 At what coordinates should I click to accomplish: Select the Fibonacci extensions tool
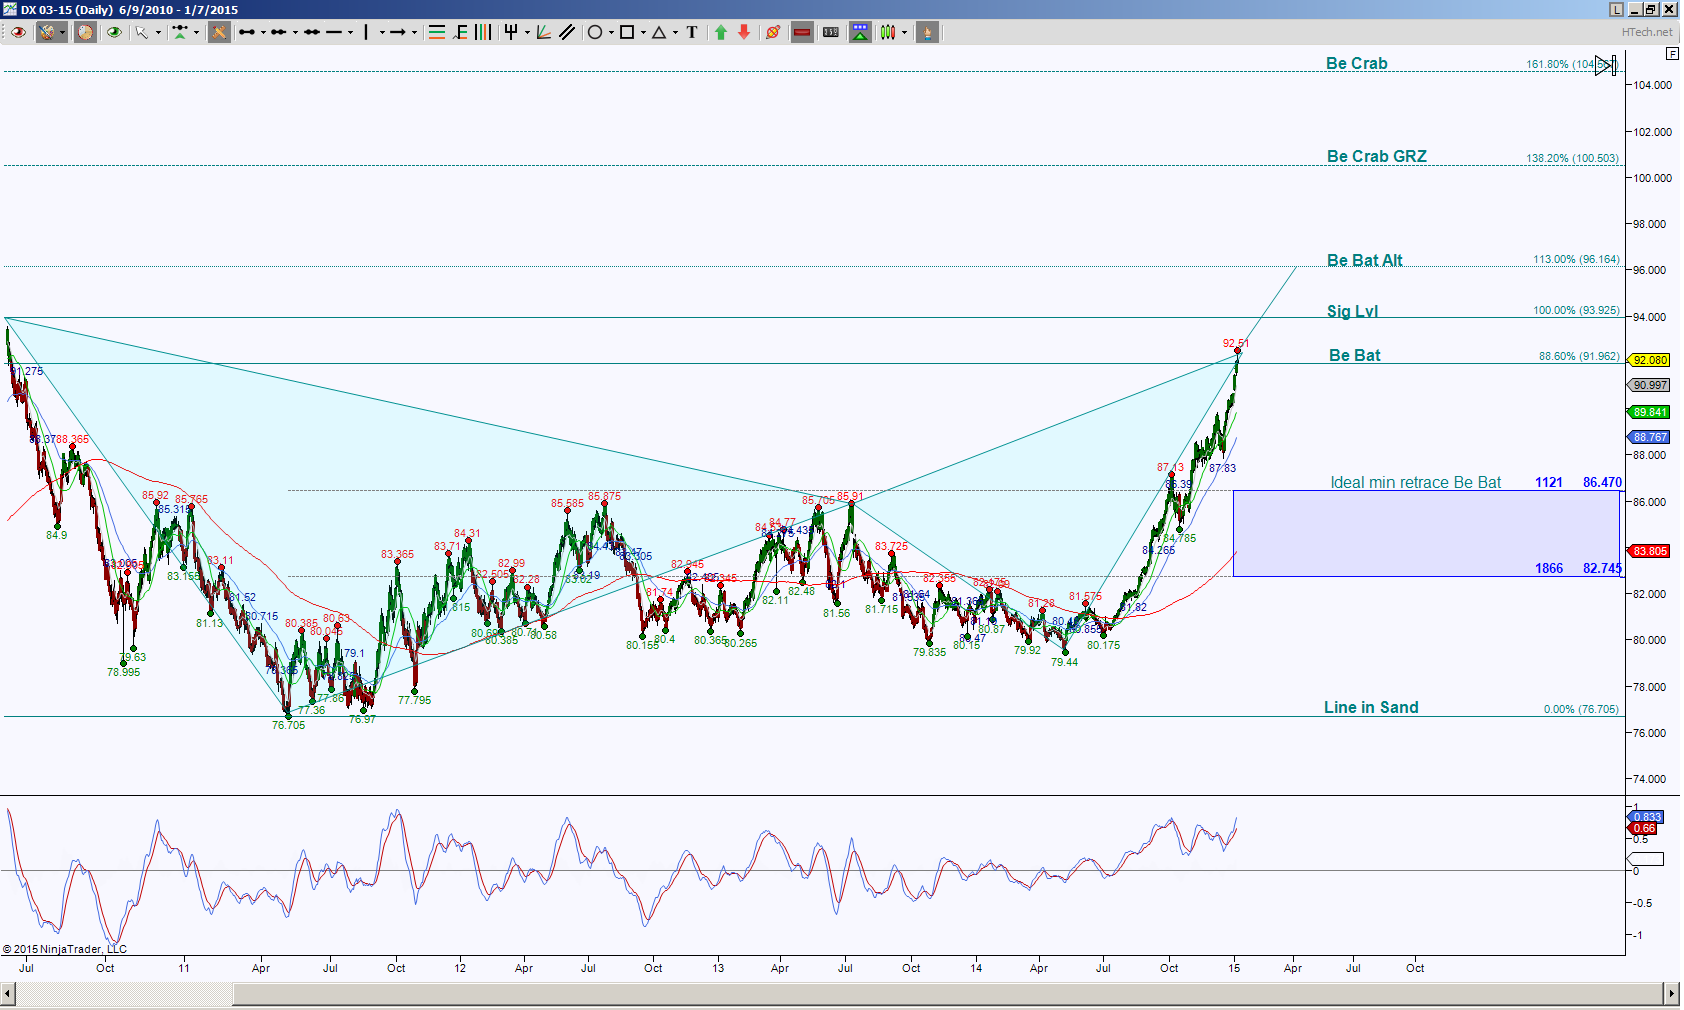(460, 32)
